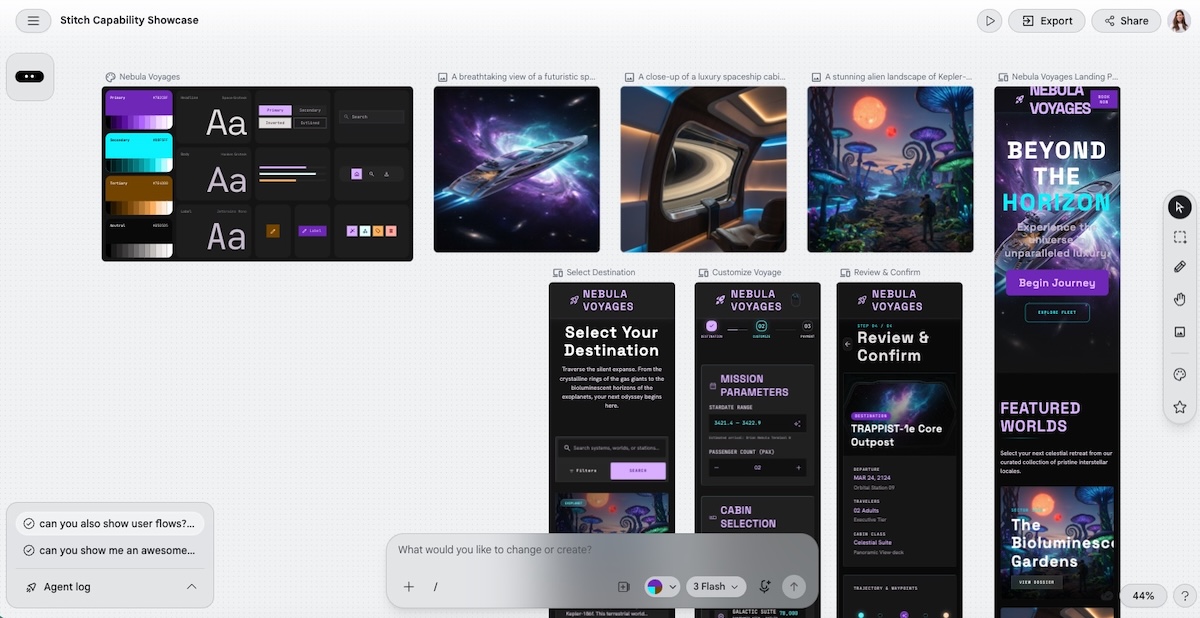
Task: Click the back arrow in Review & Confirm
Action: point(847,344)
